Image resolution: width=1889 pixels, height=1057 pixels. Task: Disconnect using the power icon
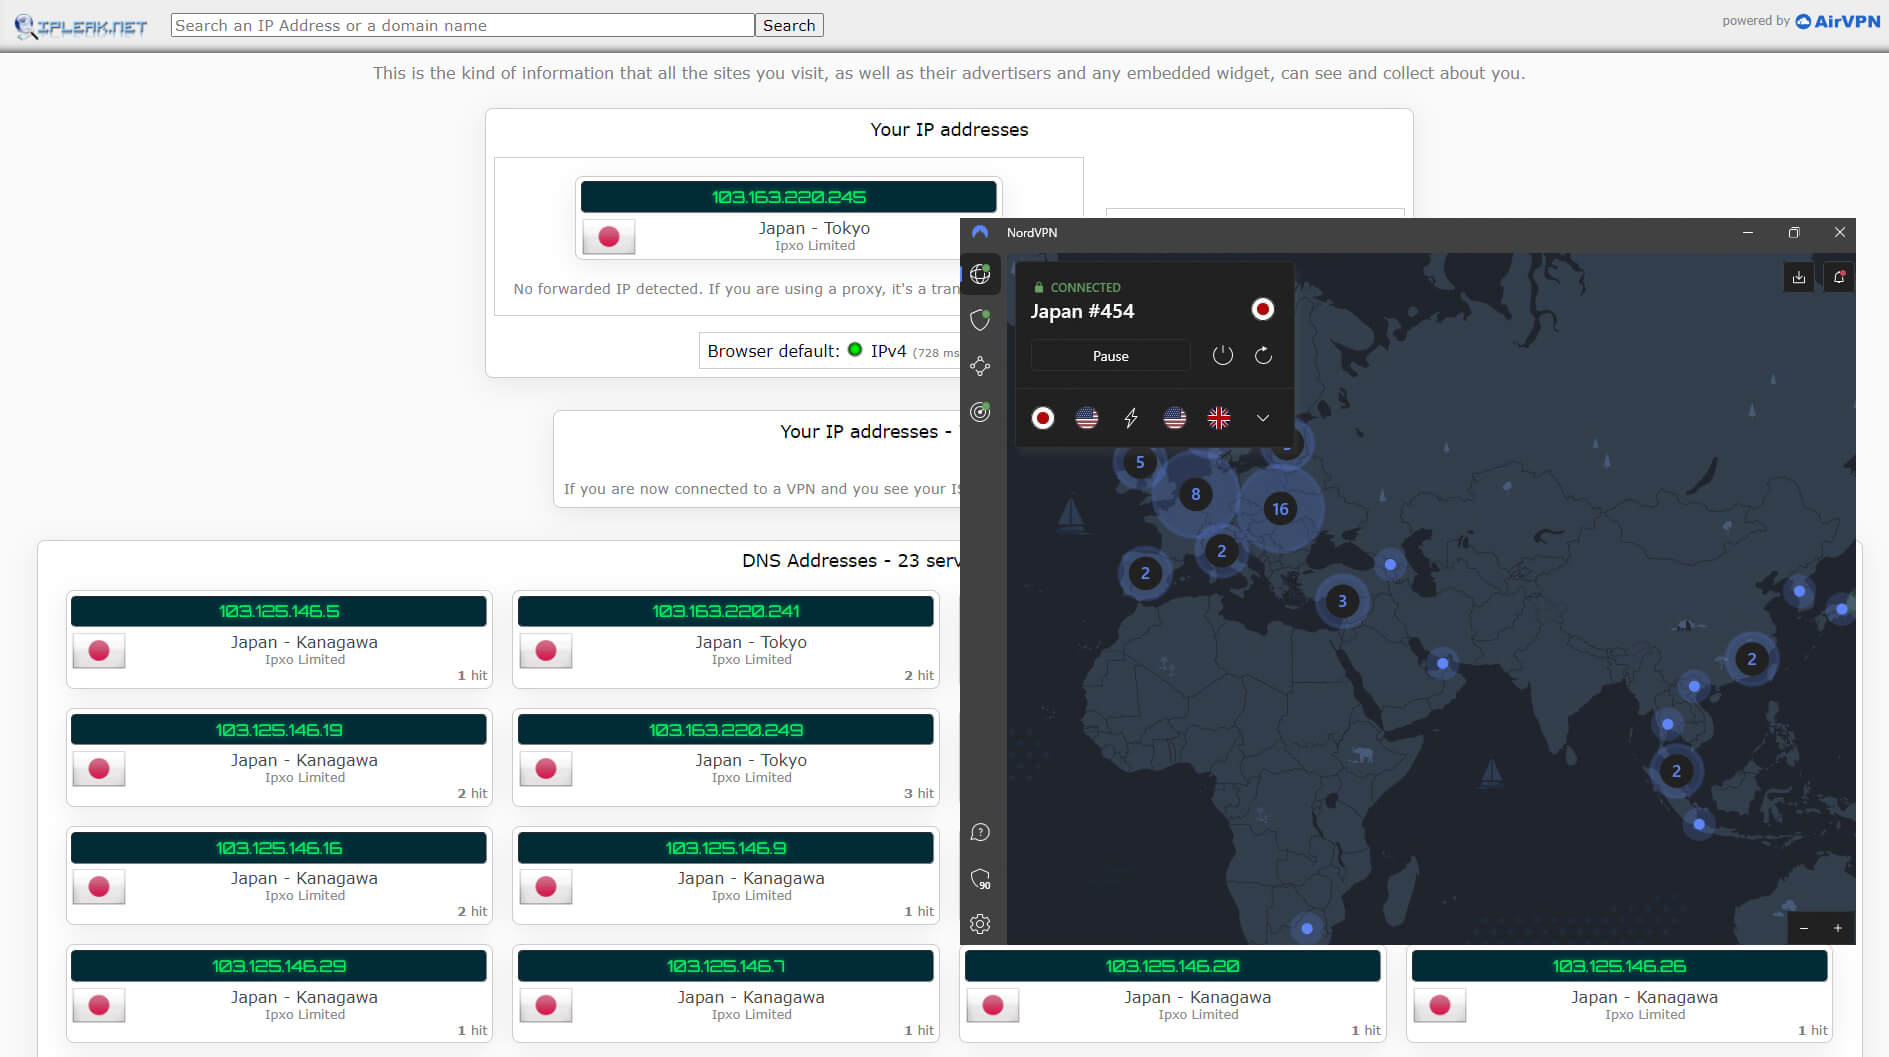[1222, 355]
